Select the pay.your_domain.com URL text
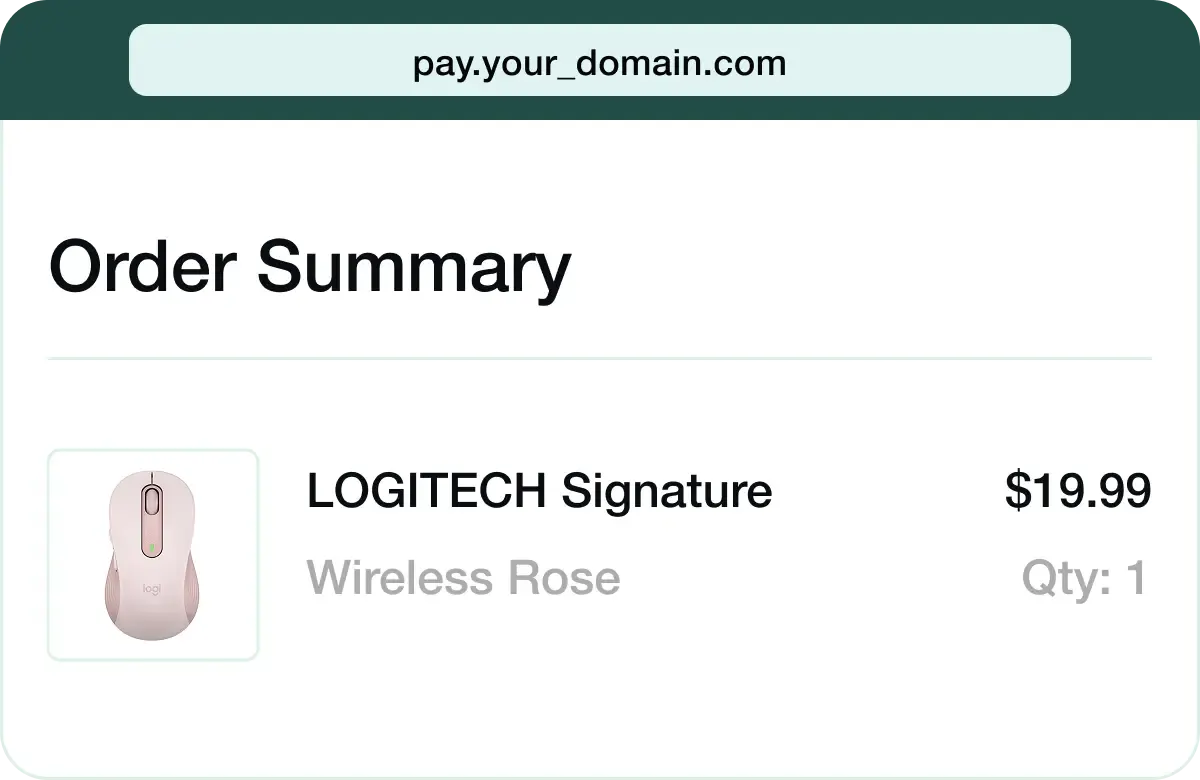1200x780 pixels. (599, 64)
